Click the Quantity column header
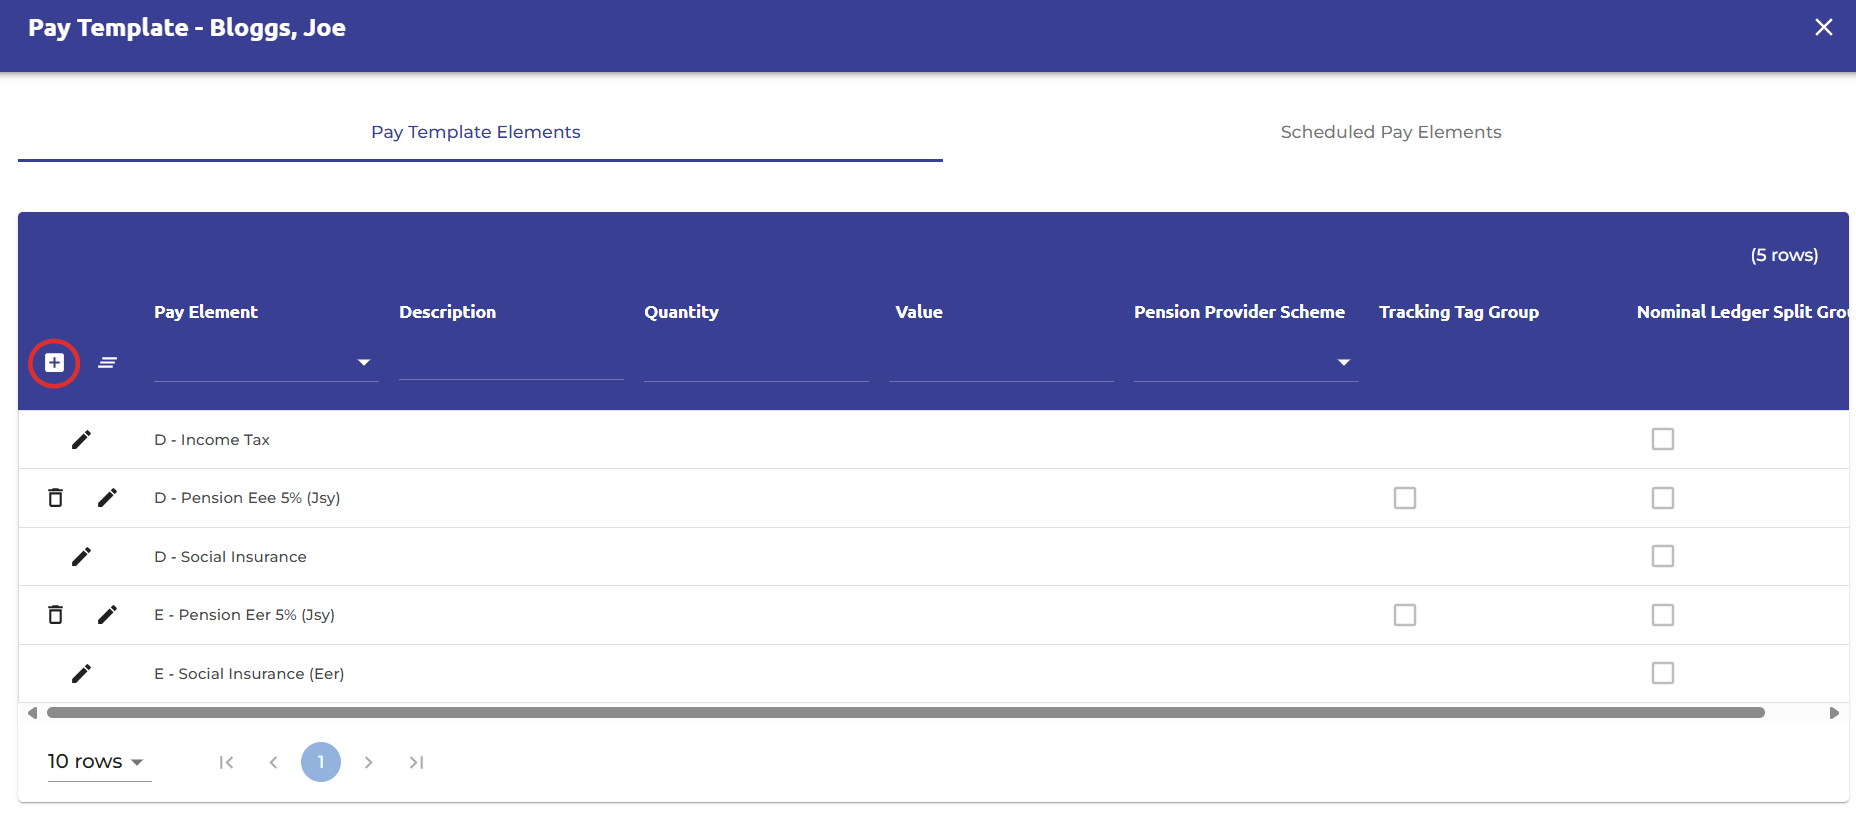Image resolution: width=1856 pixels, height=813 pixels. 681,312
